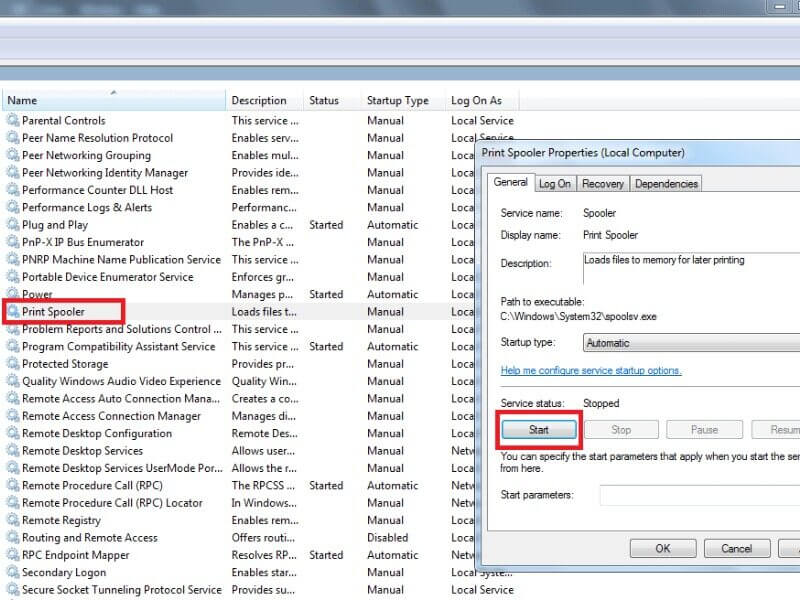Open the Recovery tab
Image resolution: width=800 pixels, height=600 pixels.
tap(603, 184)
